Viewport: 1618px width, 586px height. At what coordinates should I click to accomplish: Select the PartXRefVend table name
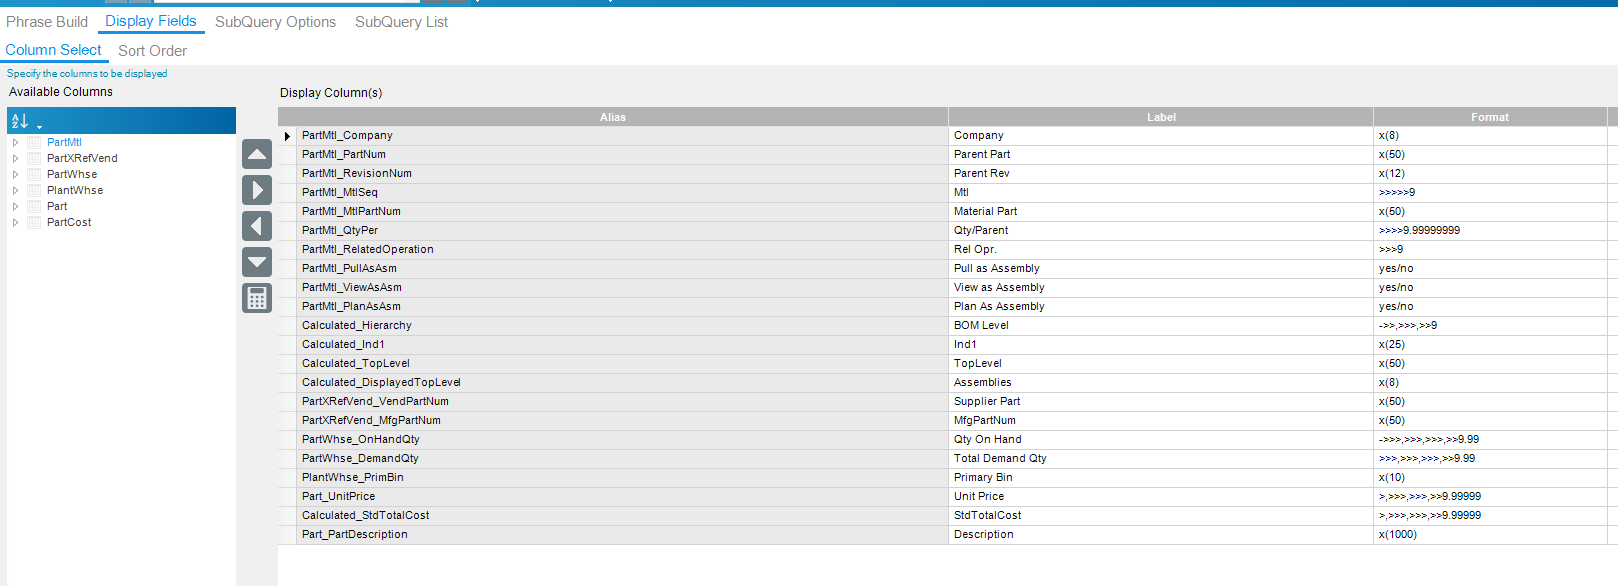click(82, 158)
